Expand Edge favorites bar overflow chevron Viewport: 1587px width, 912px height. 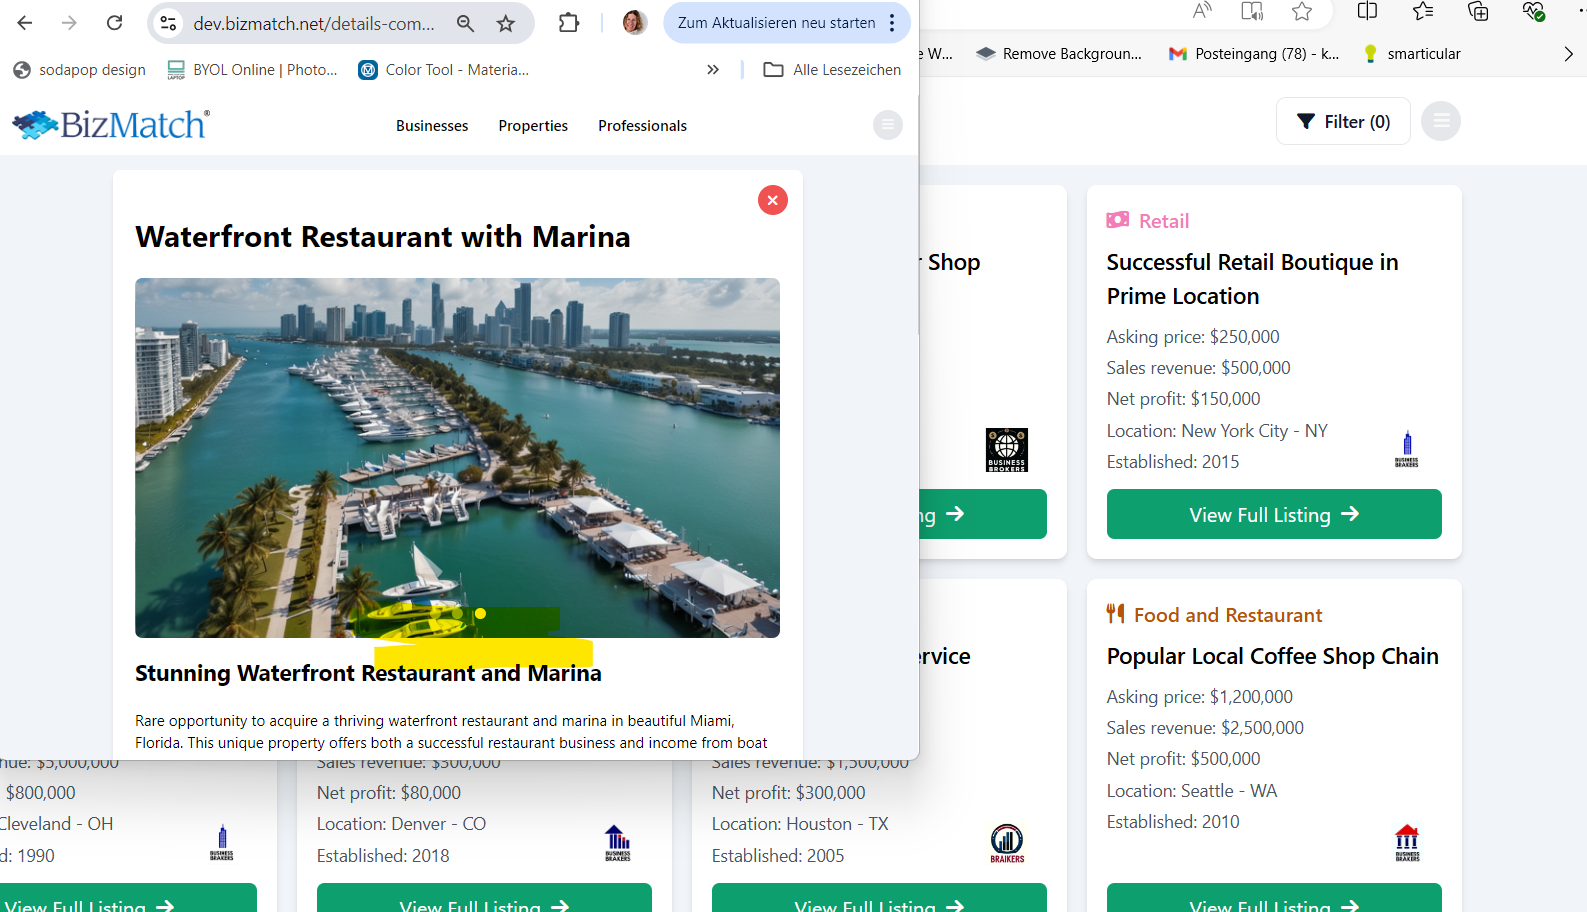1568,54
